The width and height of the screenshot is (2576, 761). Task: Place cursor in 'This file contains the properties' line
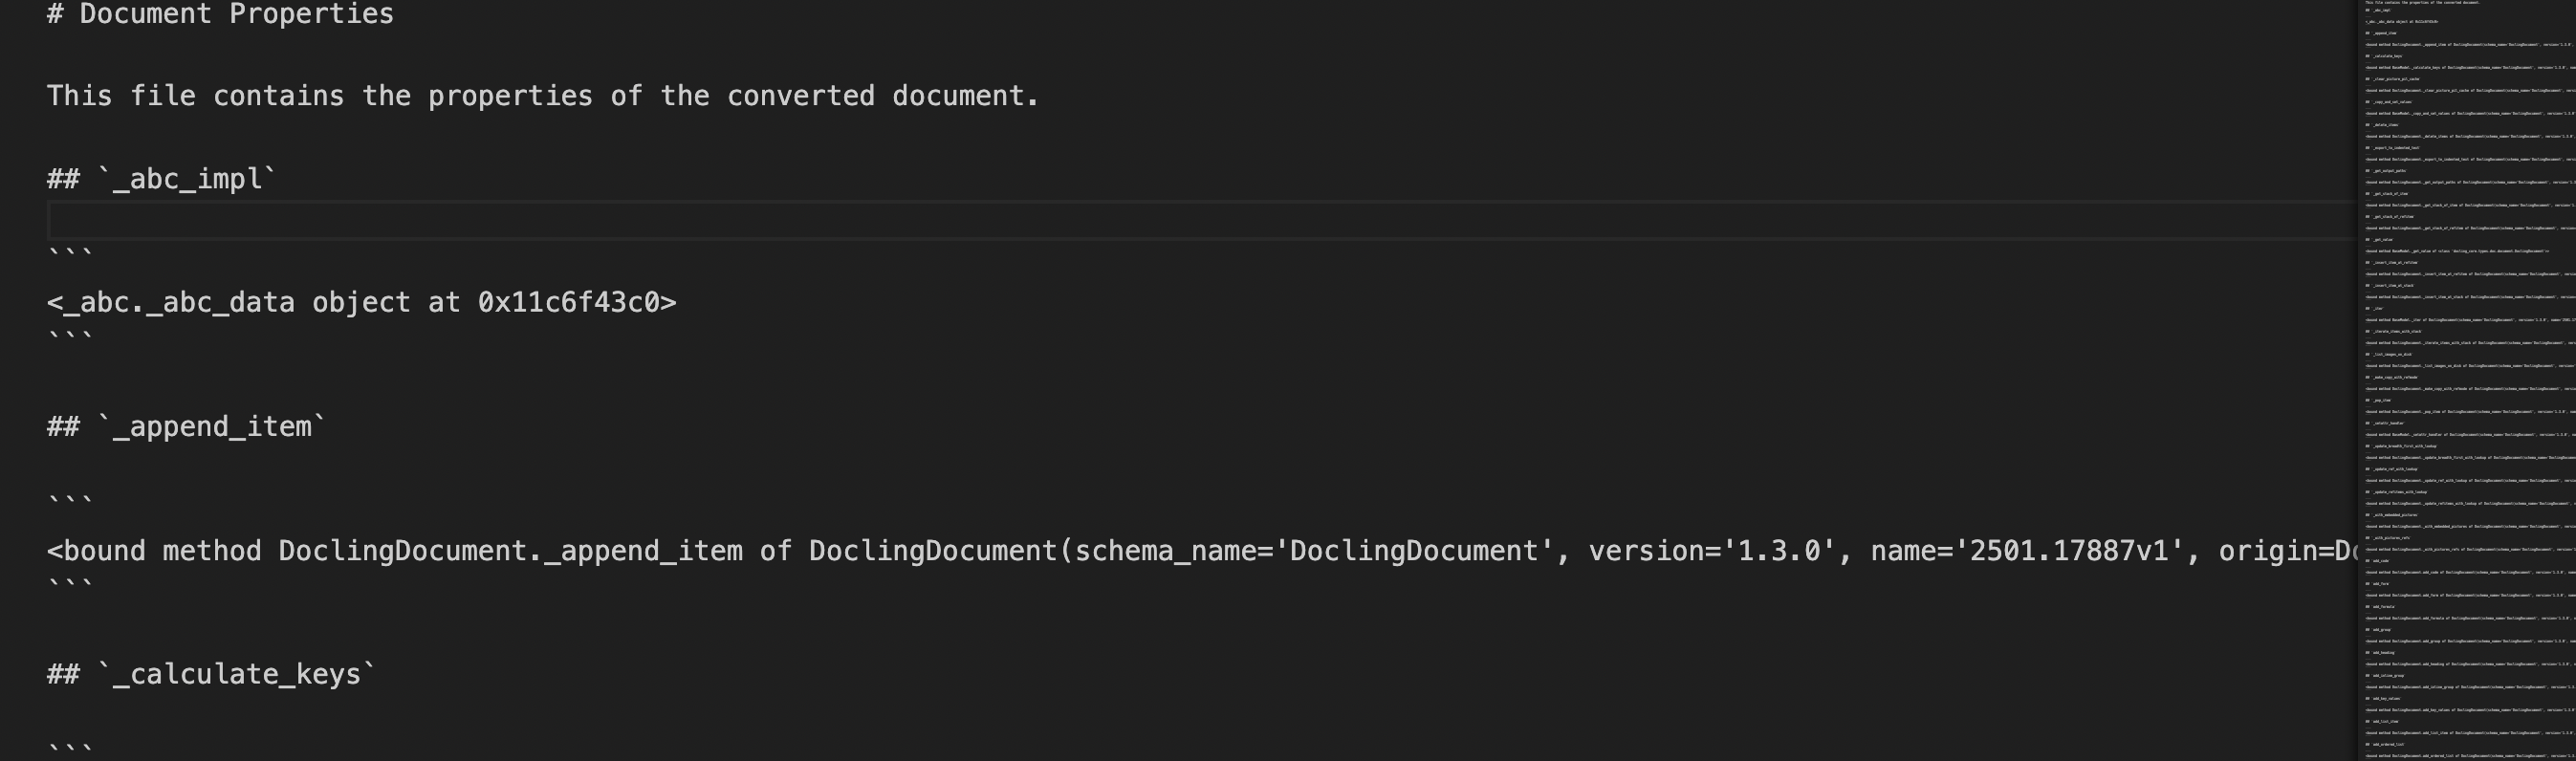pyautogui.click(x=320, y=96)
